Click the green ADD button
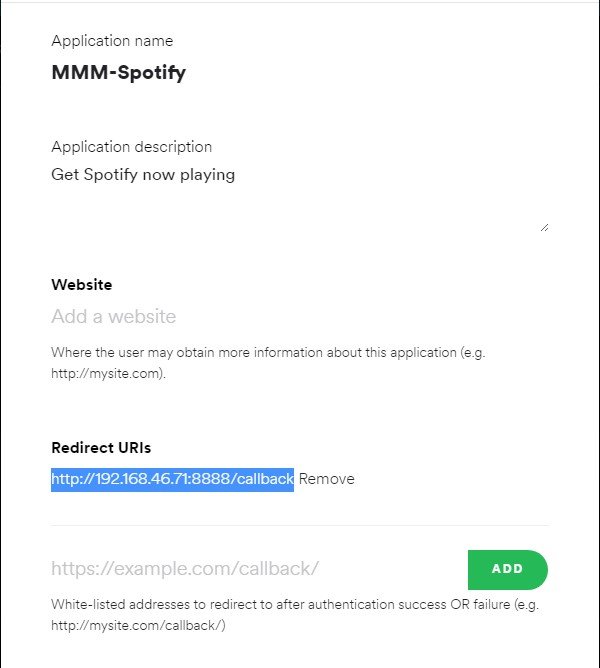Viewport: 600px width, 668px height. (x=507, y=569)
